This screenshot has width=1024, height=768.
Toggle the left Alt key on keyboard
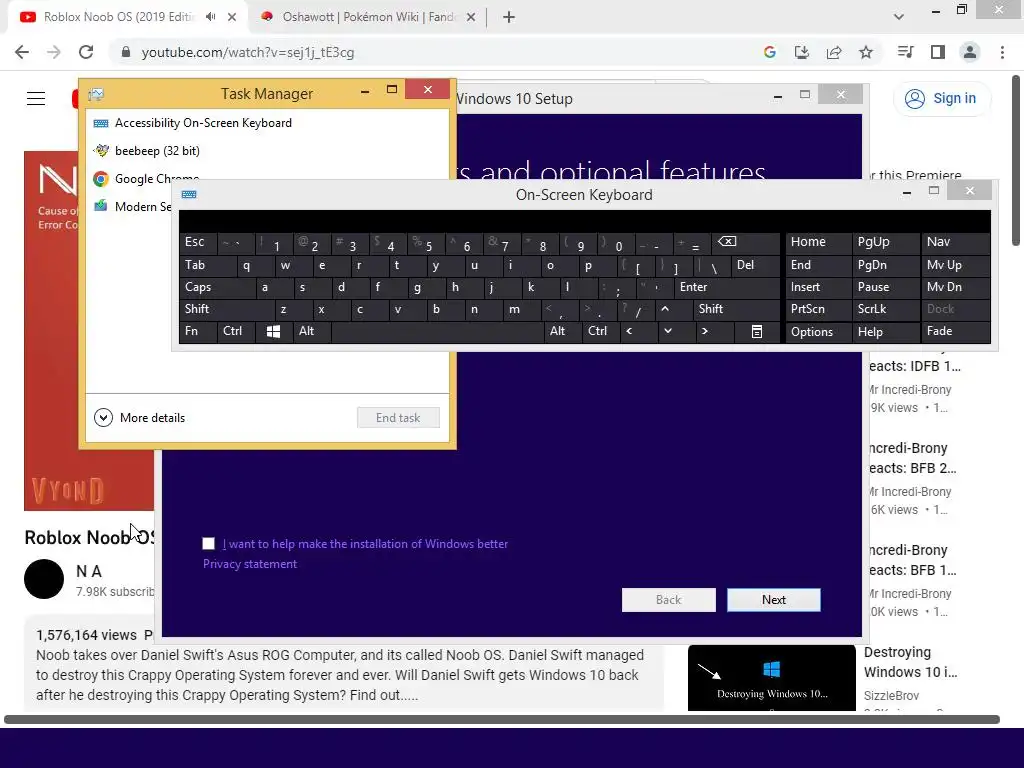coord(311,331)
